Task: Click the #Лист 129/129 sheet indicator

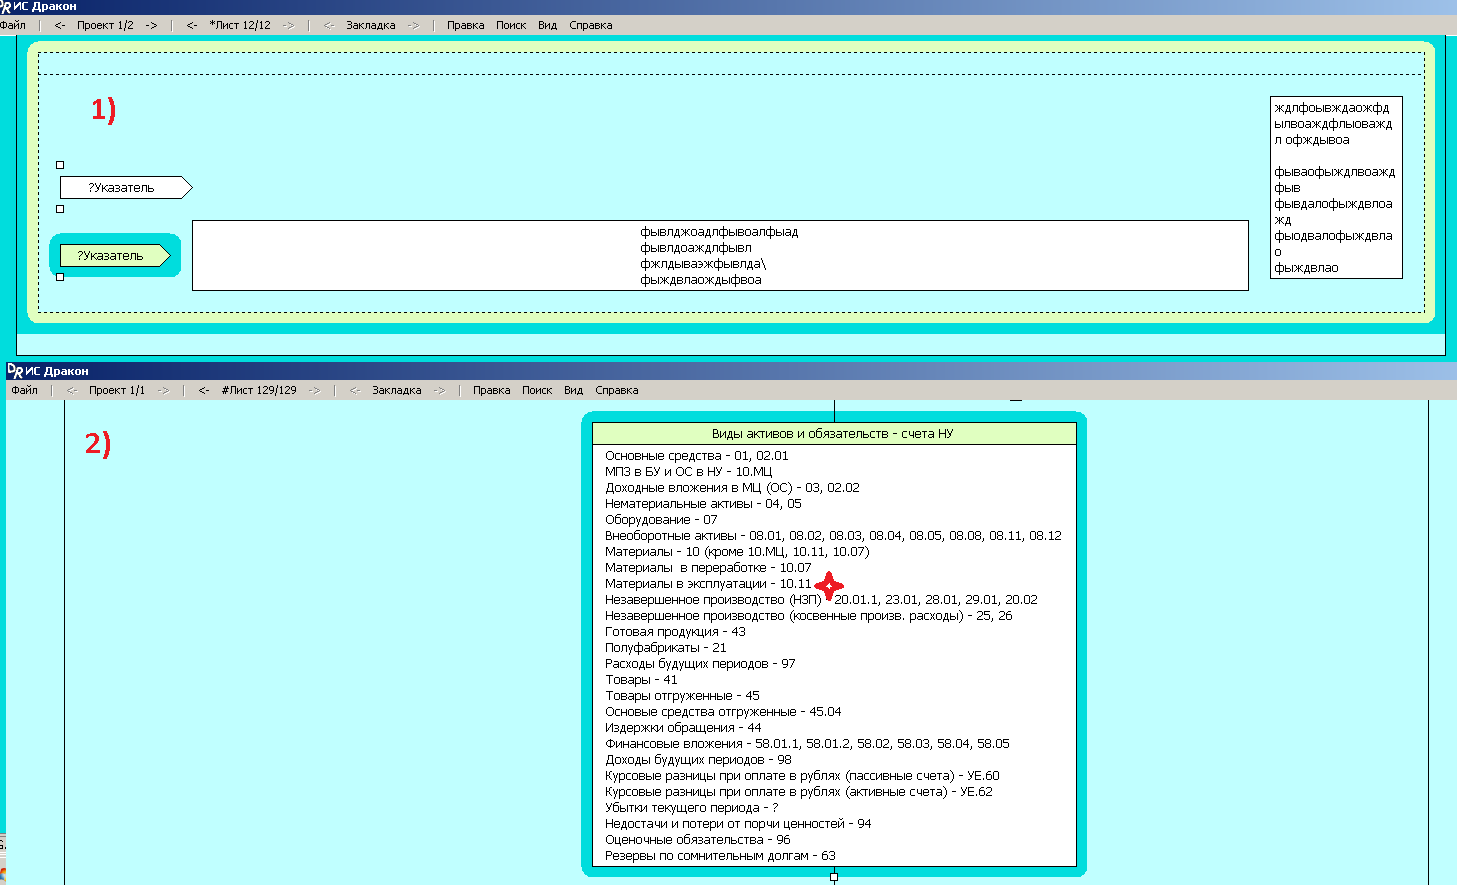Action: point(259,390)
